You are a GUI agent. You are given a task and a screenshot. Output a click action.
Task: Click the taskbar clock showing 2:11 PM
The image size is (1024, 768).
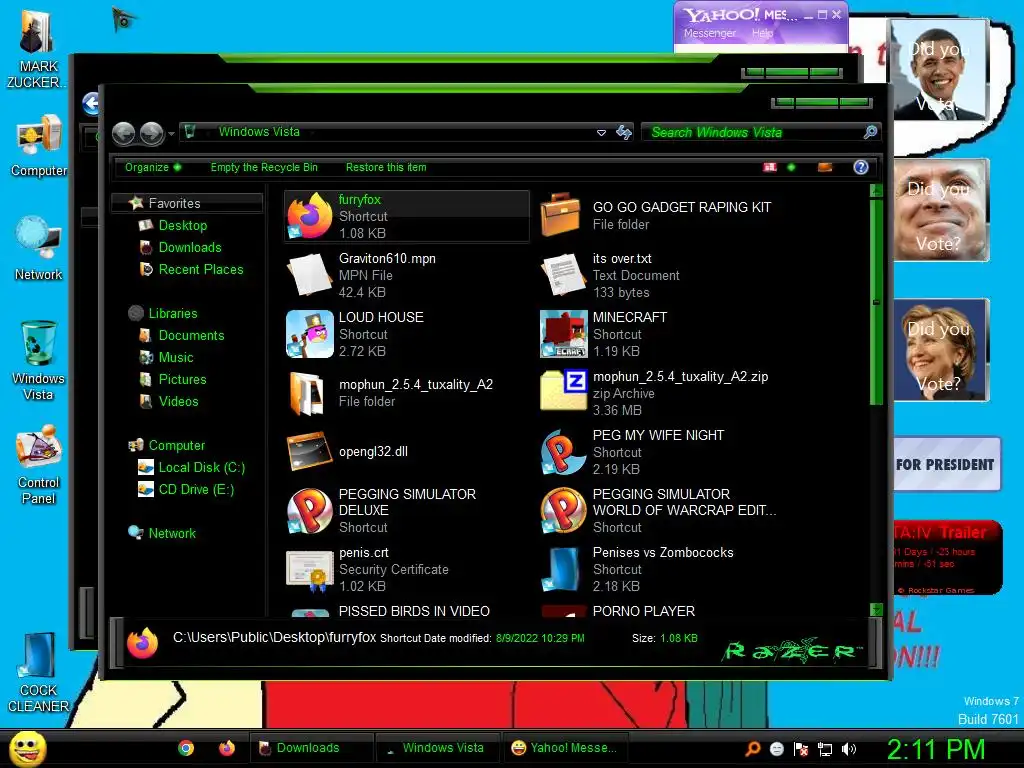point(936,749)
